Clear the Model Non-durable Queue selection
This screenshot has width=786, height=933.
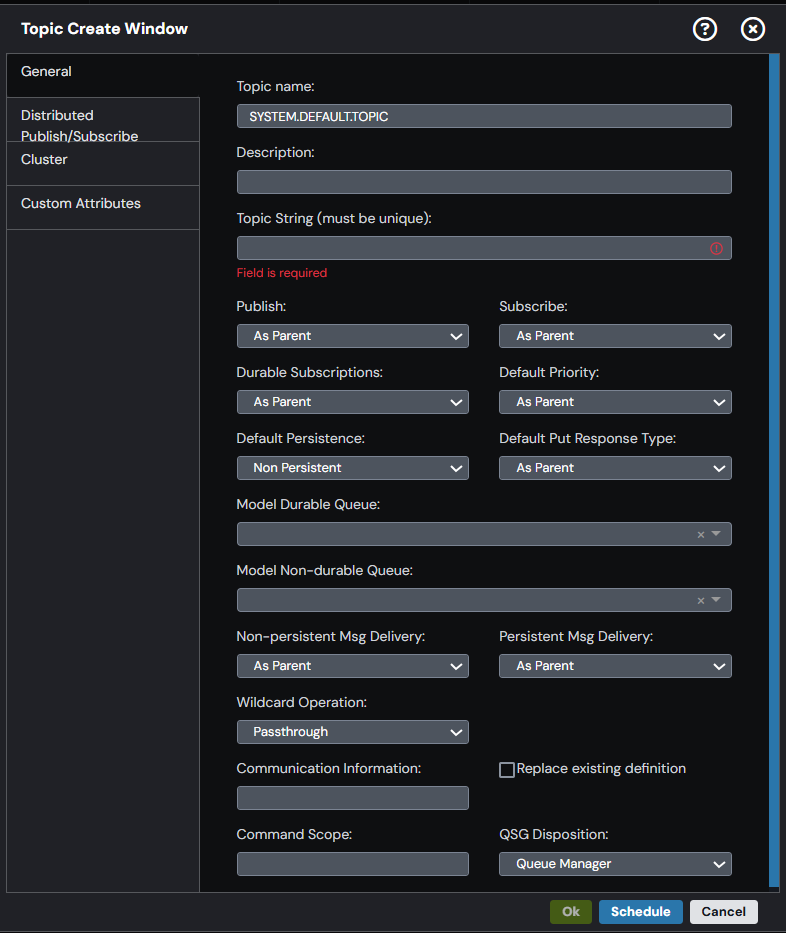coord(701,600)
